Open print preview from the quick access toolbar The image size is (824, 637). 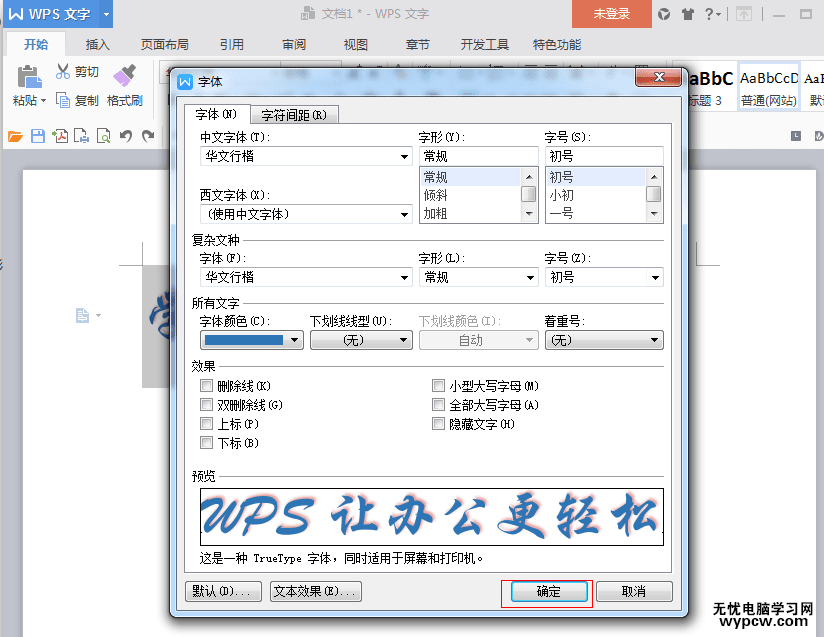[102, 137]
